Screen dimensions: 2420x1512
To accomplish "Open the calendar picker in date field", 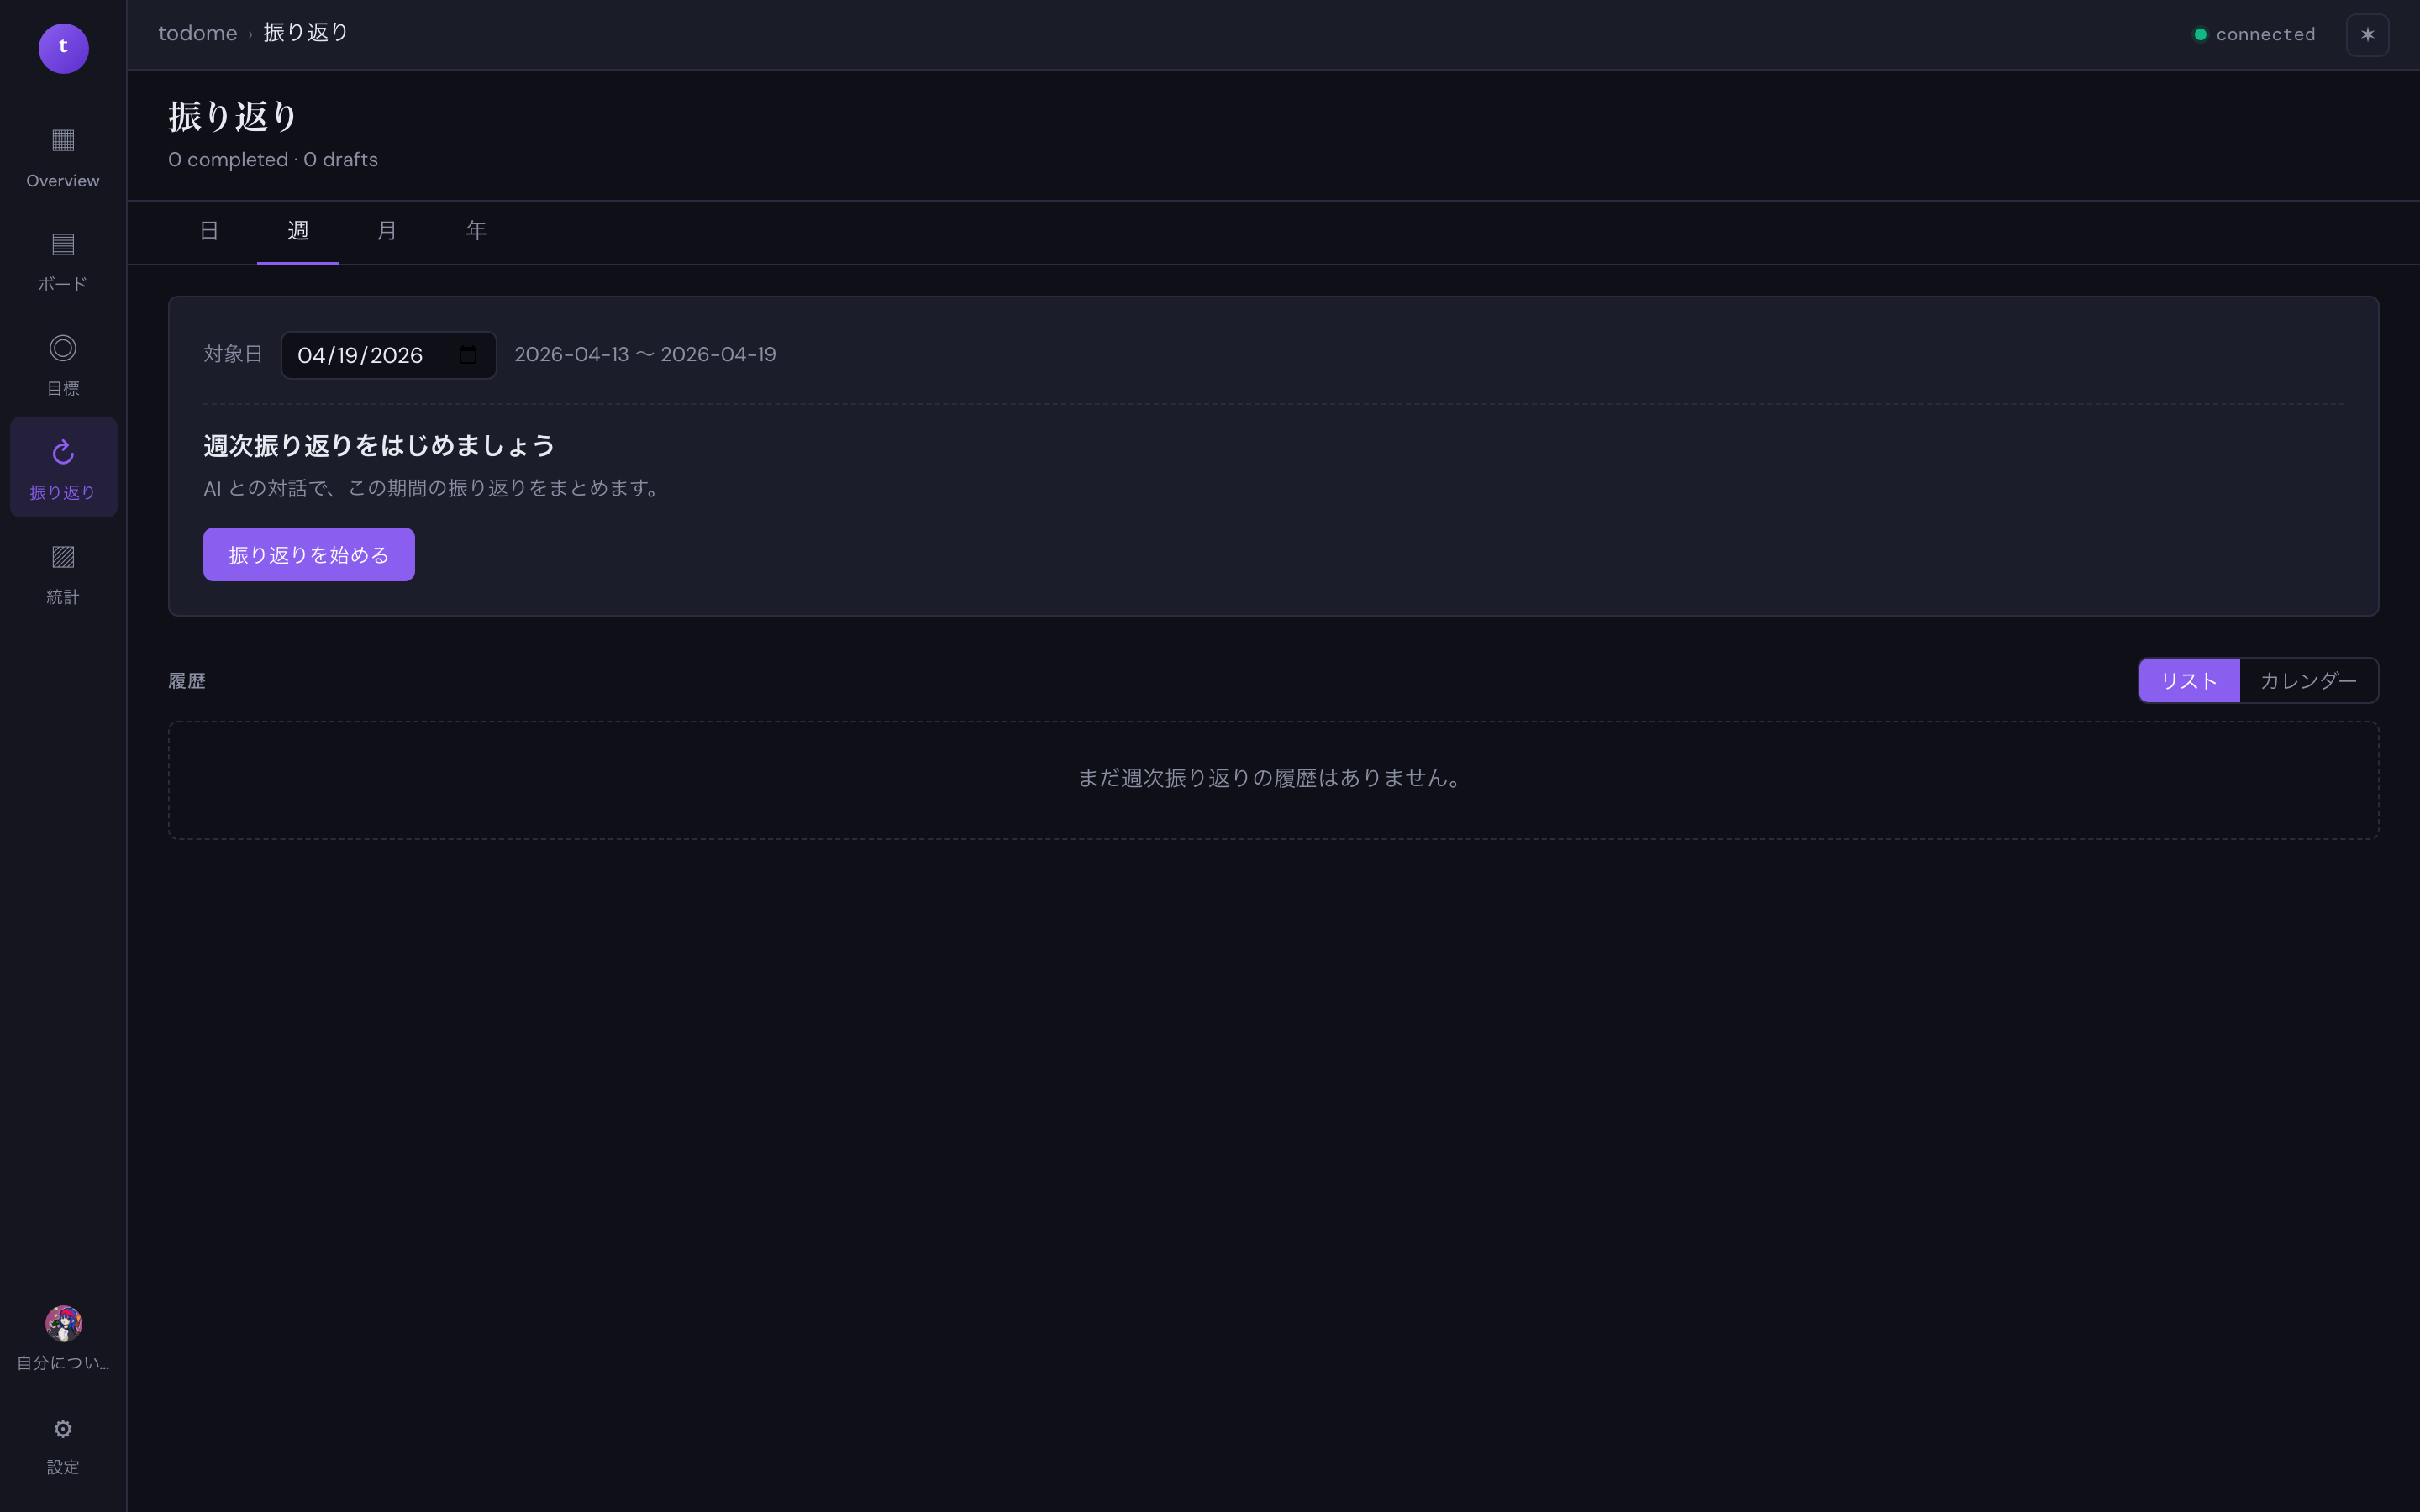I will point(468,355).
